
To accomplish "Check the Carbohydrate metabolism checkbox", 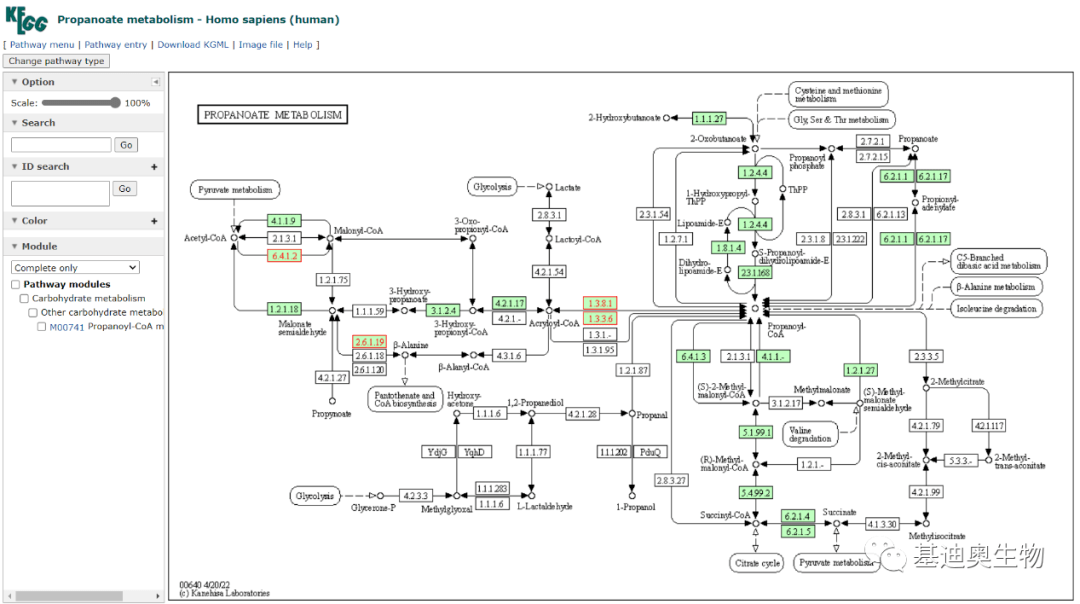I will [25, 299].
